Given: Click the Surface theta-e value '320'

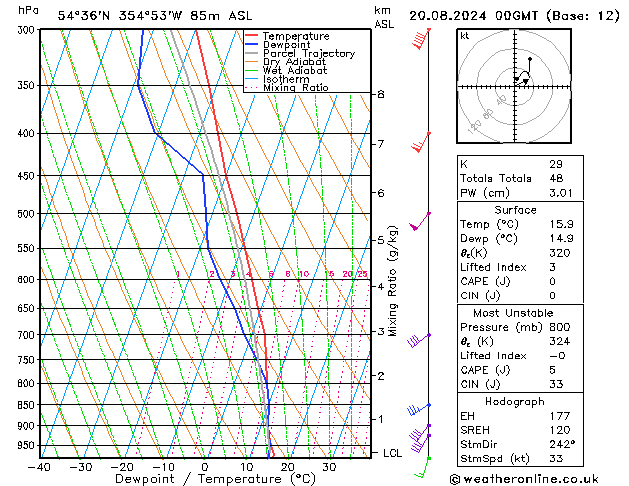Looking at the screenshot, I should pos(560,253).
